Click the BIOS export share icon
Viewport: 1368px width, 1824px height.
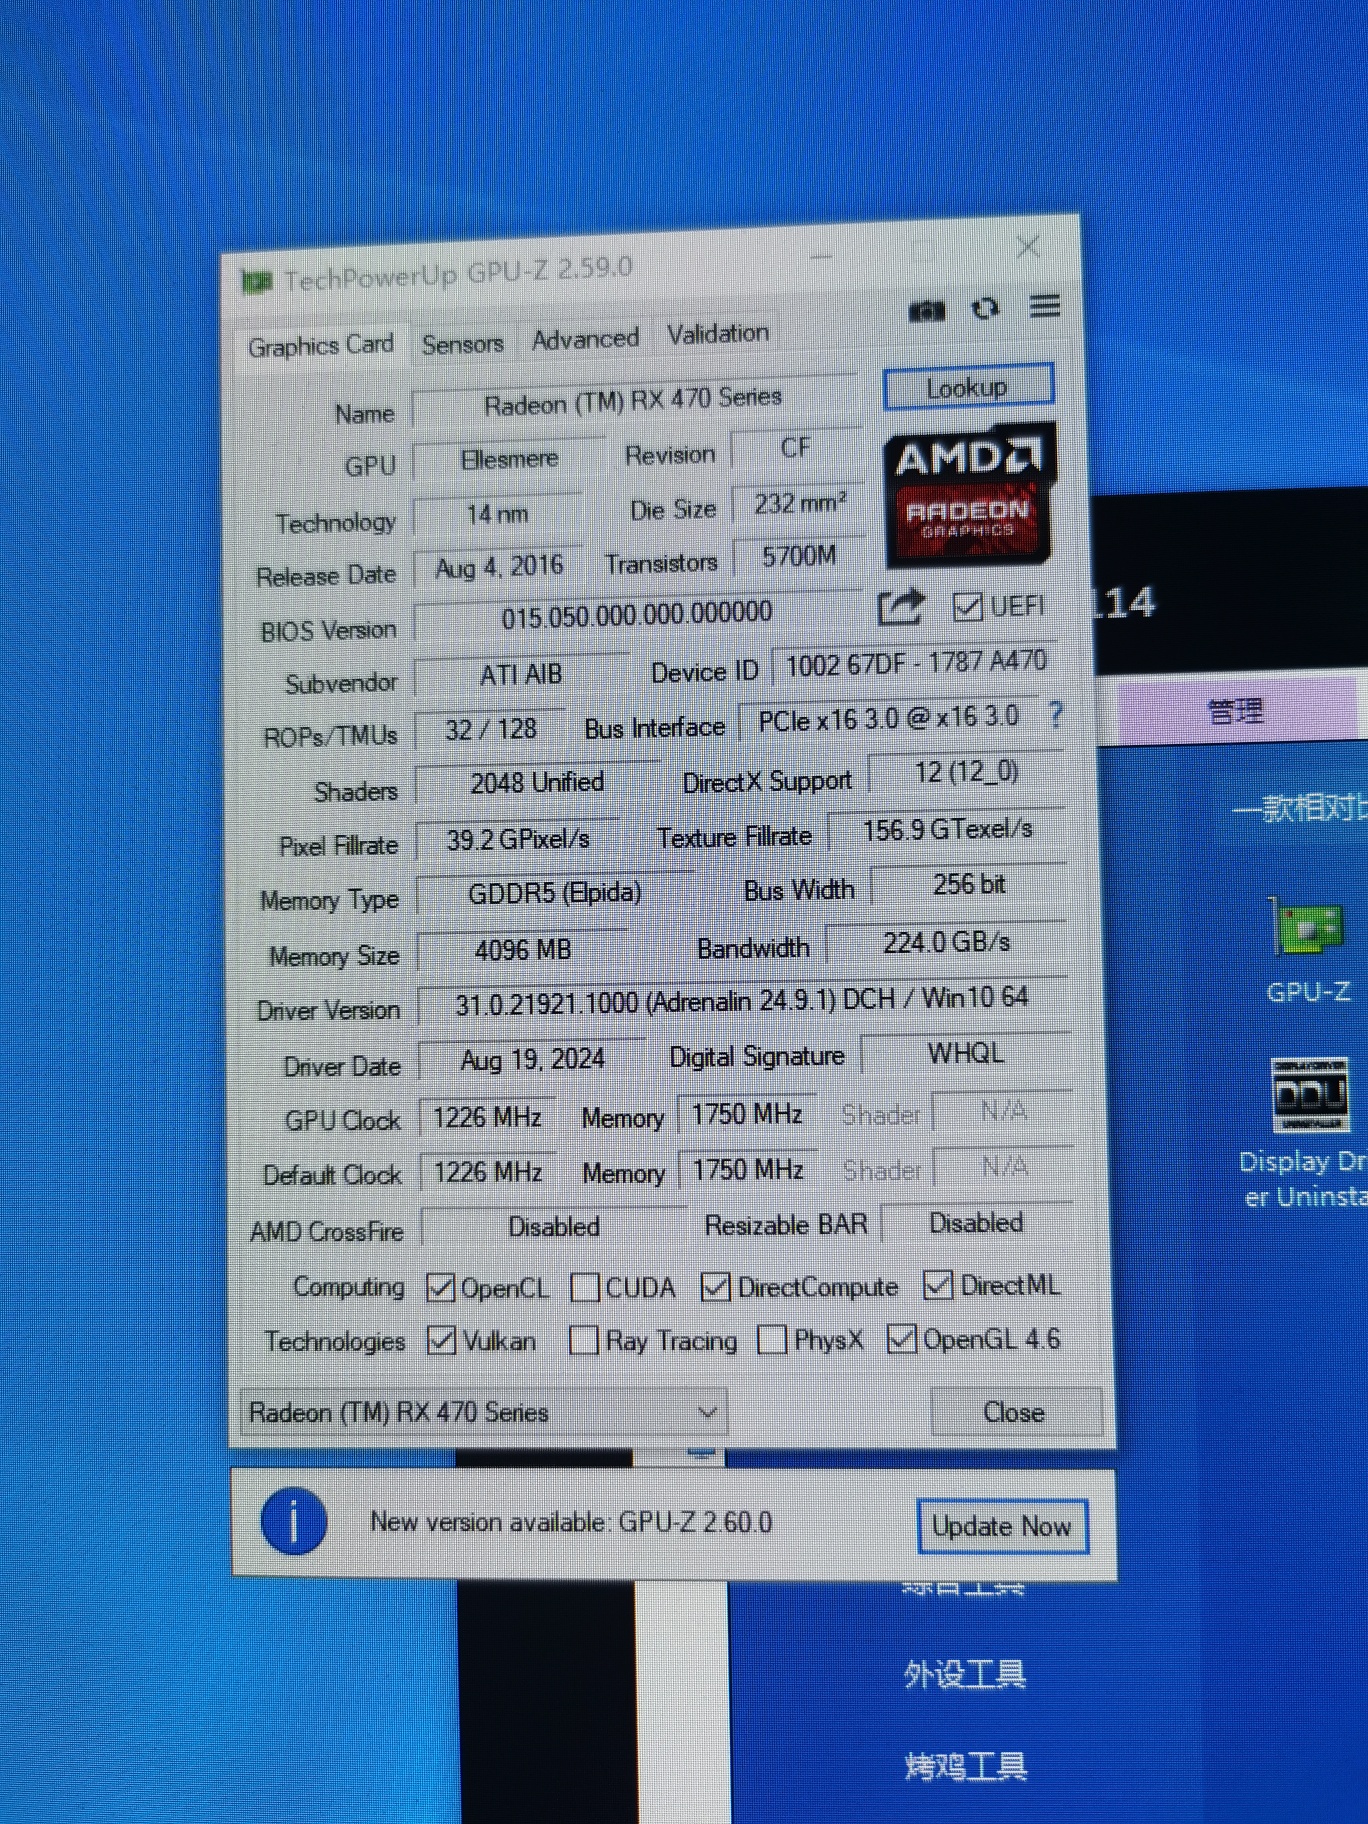(900, 607)
